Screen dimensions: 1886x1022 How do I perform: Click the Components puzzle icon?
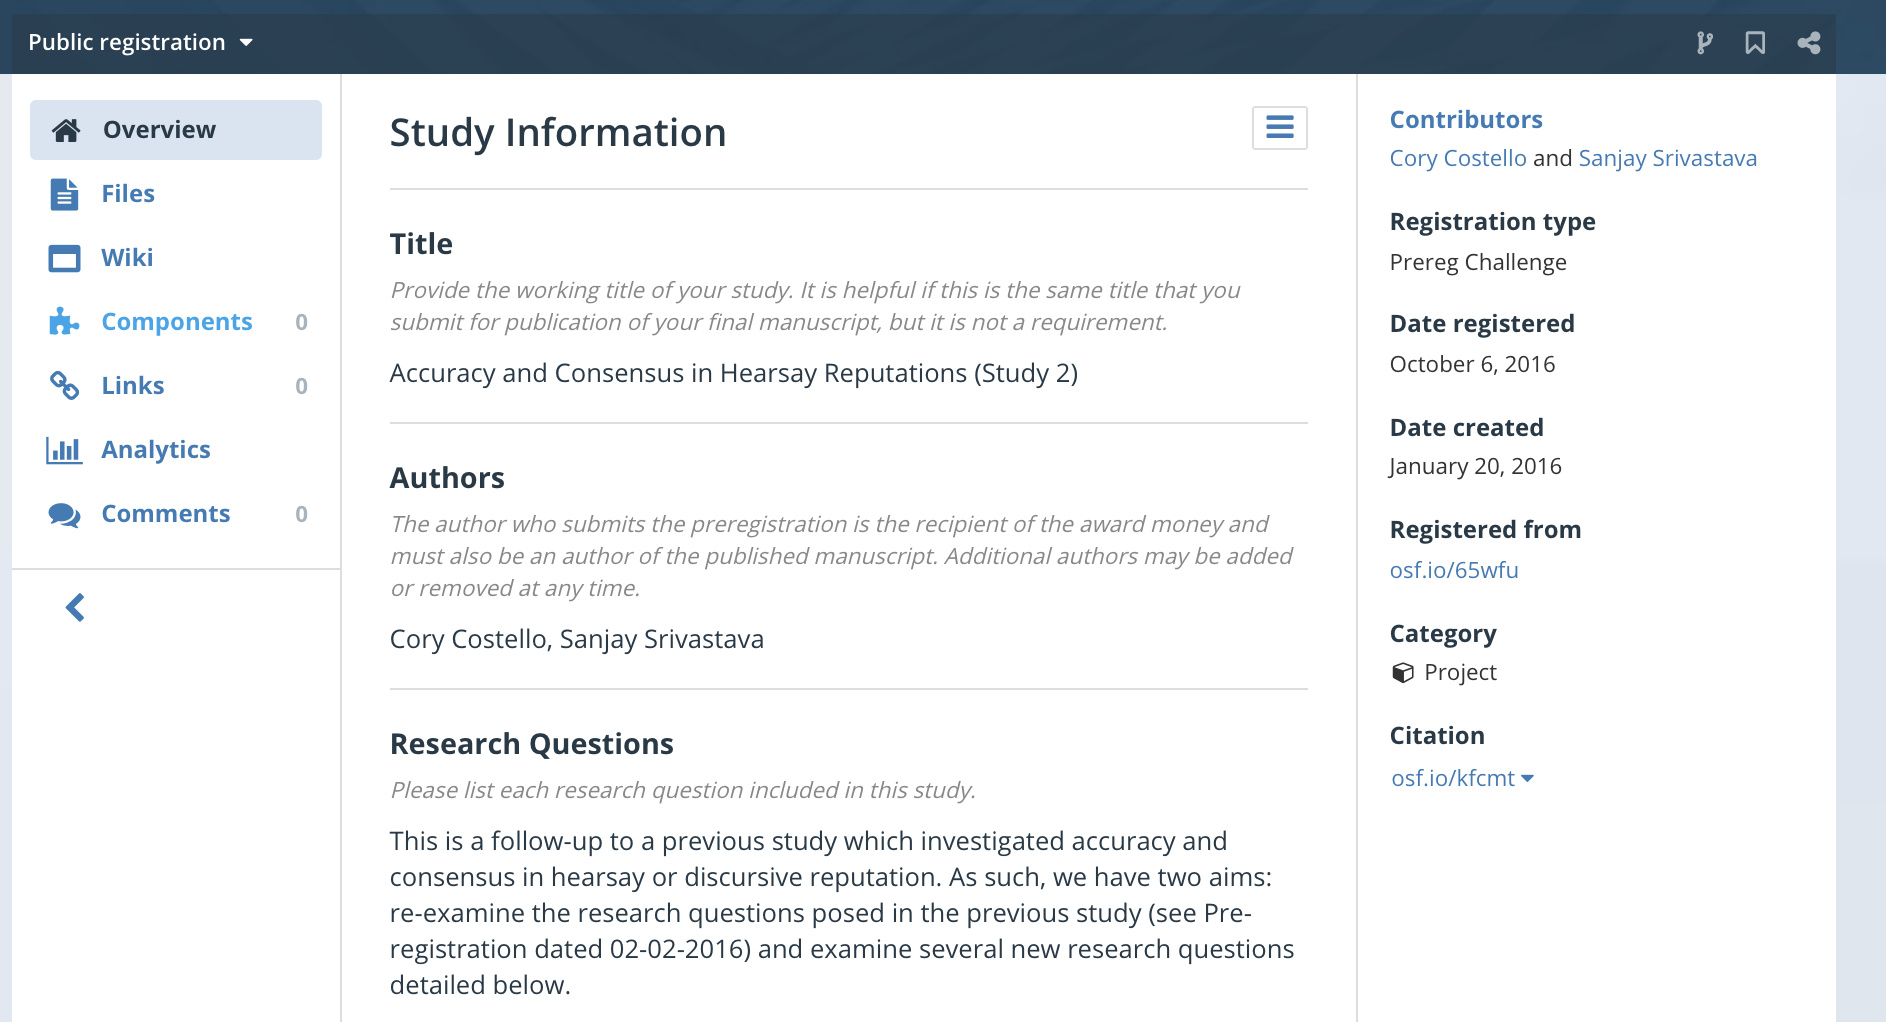tap(64, 322)
